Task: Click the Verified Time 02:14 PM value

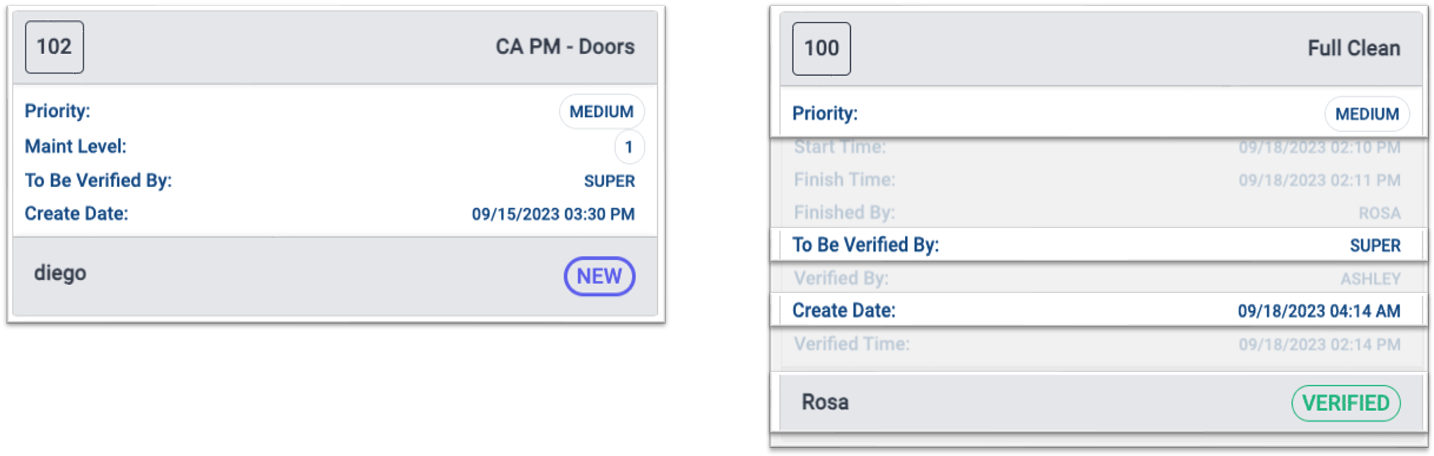Action: click(1319, 344)
